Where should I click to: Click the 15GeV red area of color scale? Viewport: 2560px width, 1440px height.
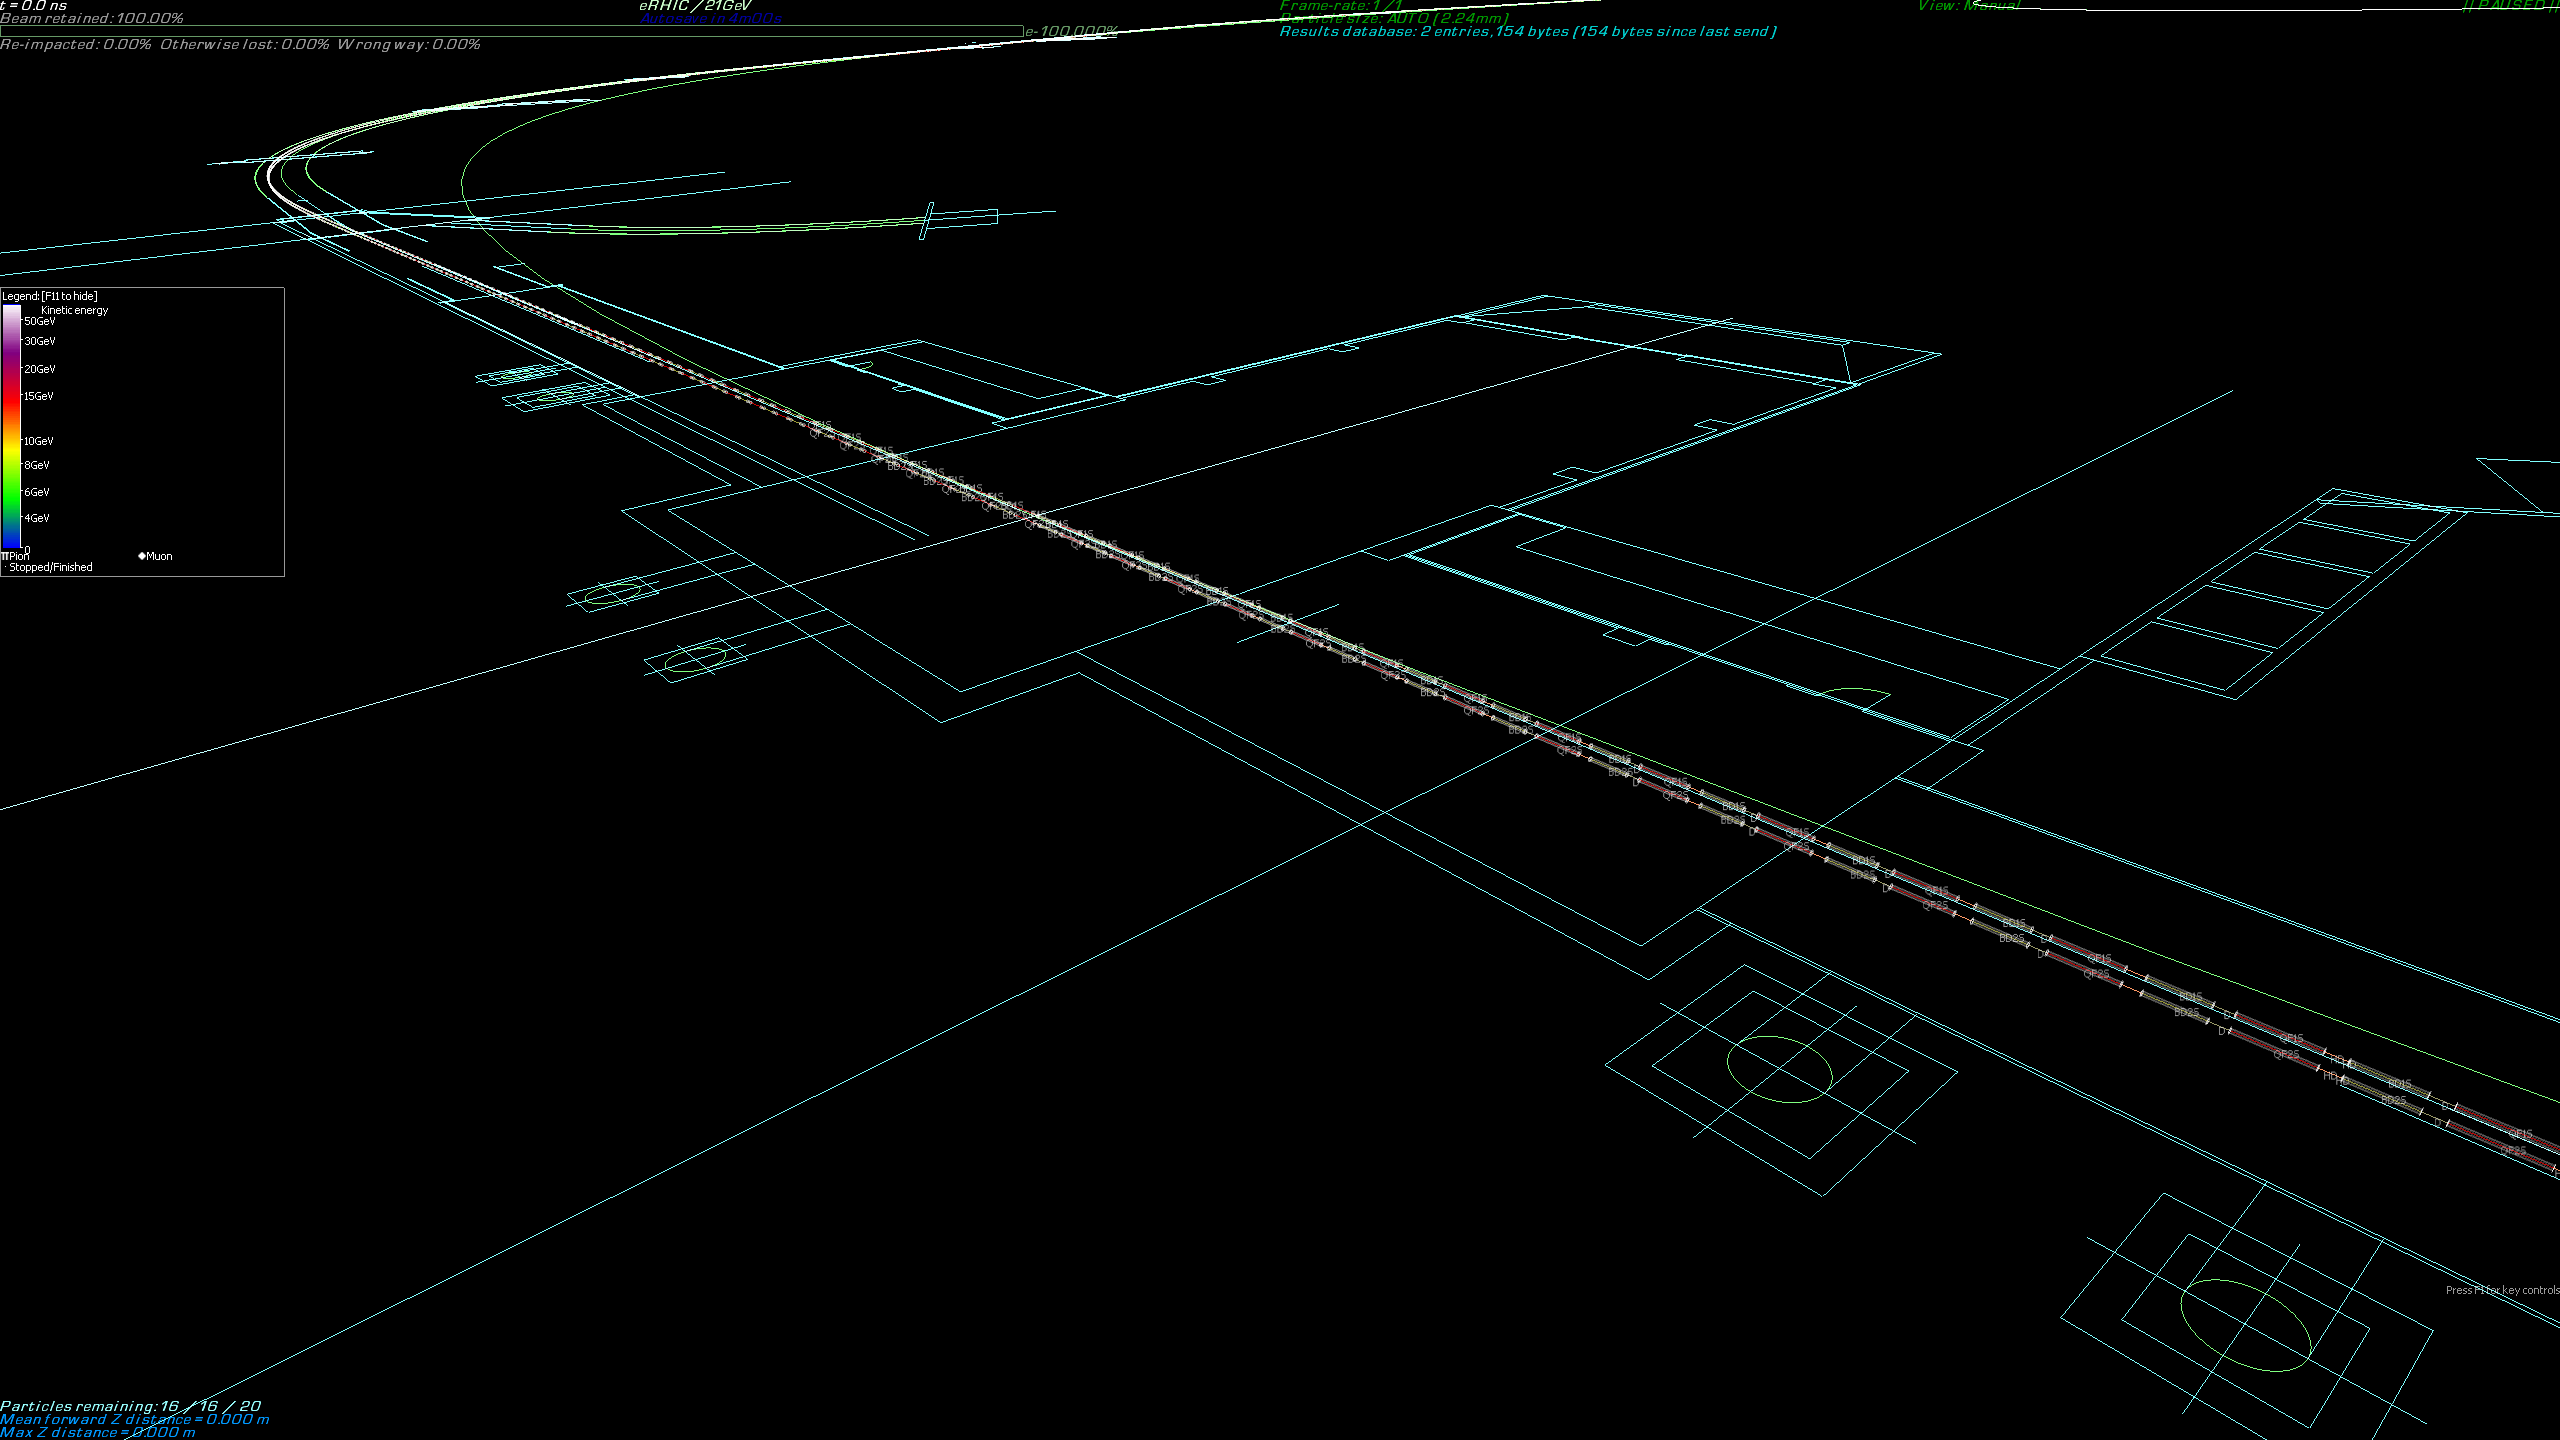click(11, 397)
